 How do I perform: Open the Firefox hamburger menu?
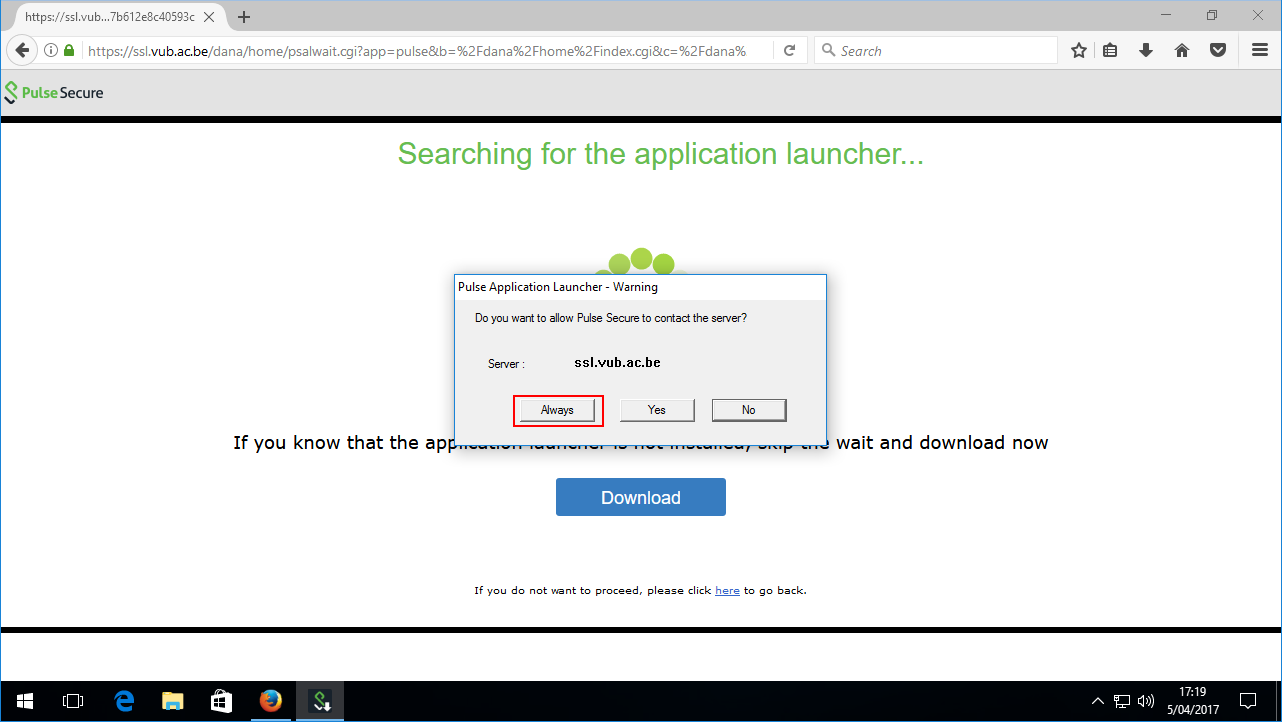click(1260, 50)
